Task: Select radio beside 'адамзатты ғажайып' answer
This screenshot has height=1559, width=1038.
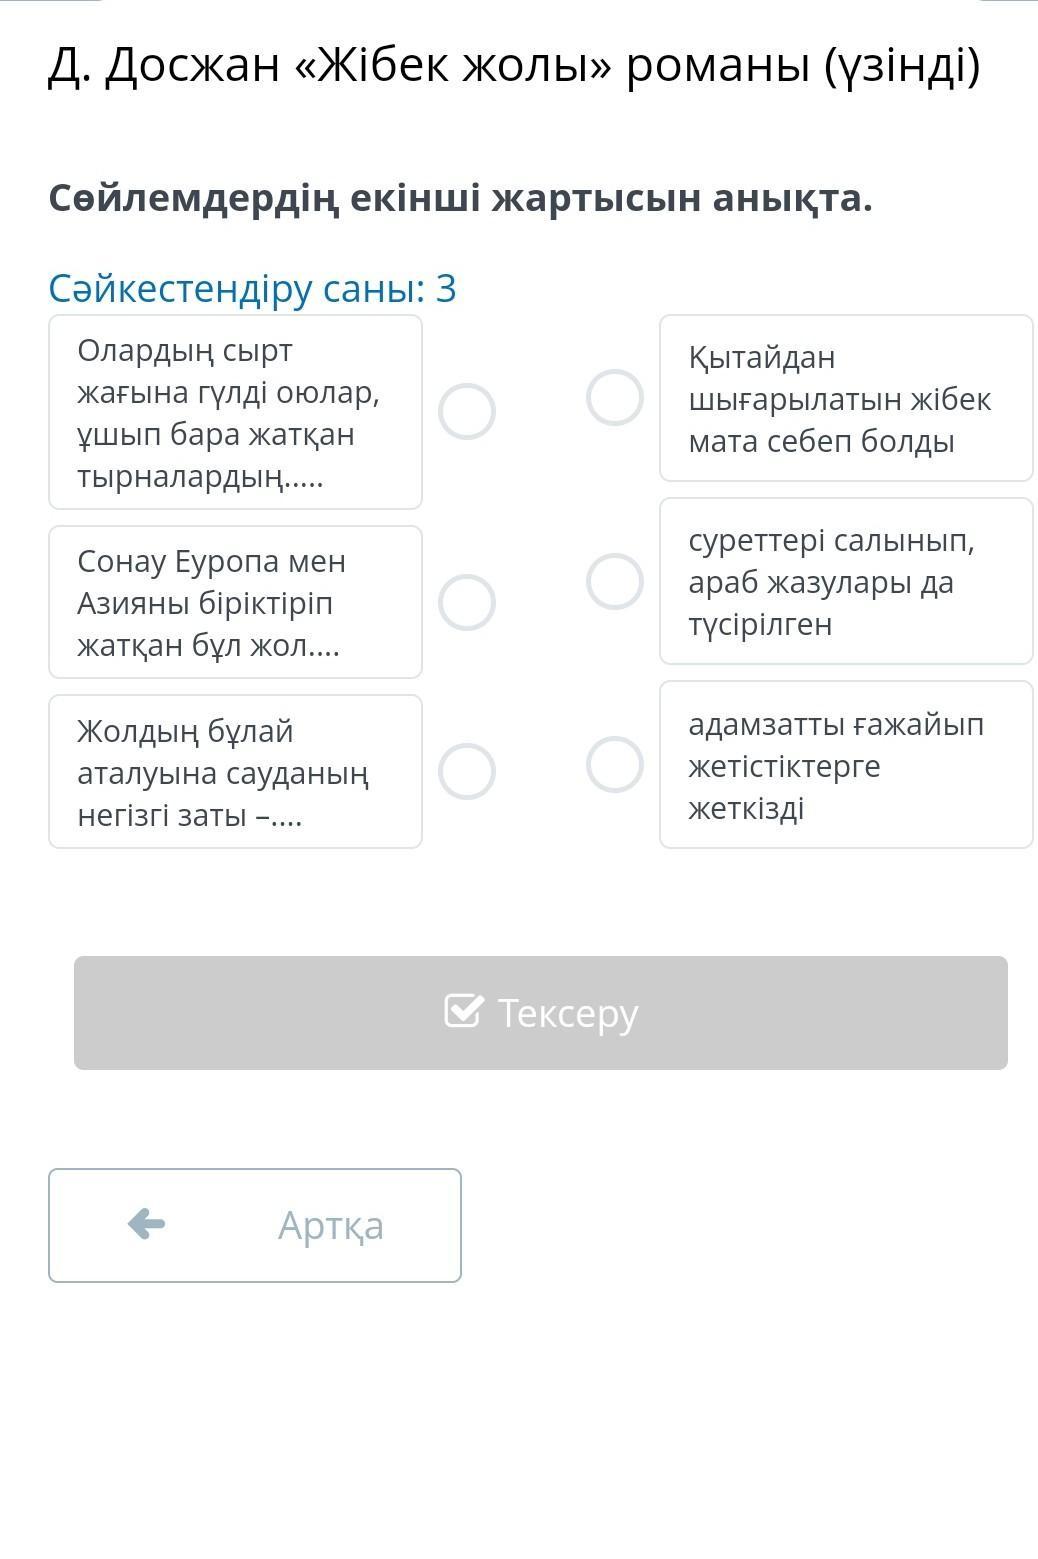Action: click(x=614, y=765)
